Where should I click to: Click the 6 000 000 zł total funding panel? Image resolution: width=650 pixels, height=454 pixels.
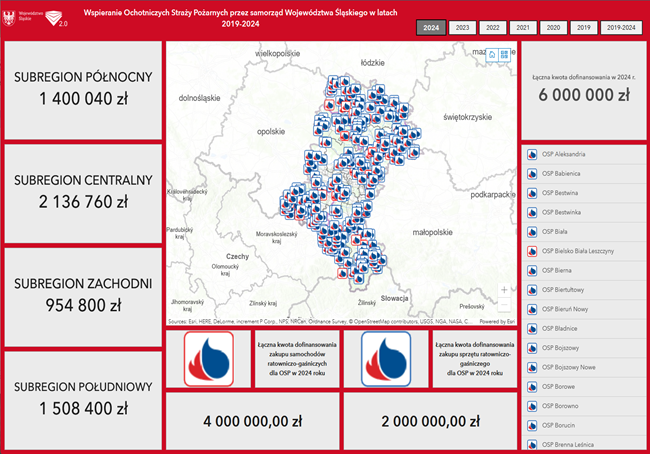(584, 92)
